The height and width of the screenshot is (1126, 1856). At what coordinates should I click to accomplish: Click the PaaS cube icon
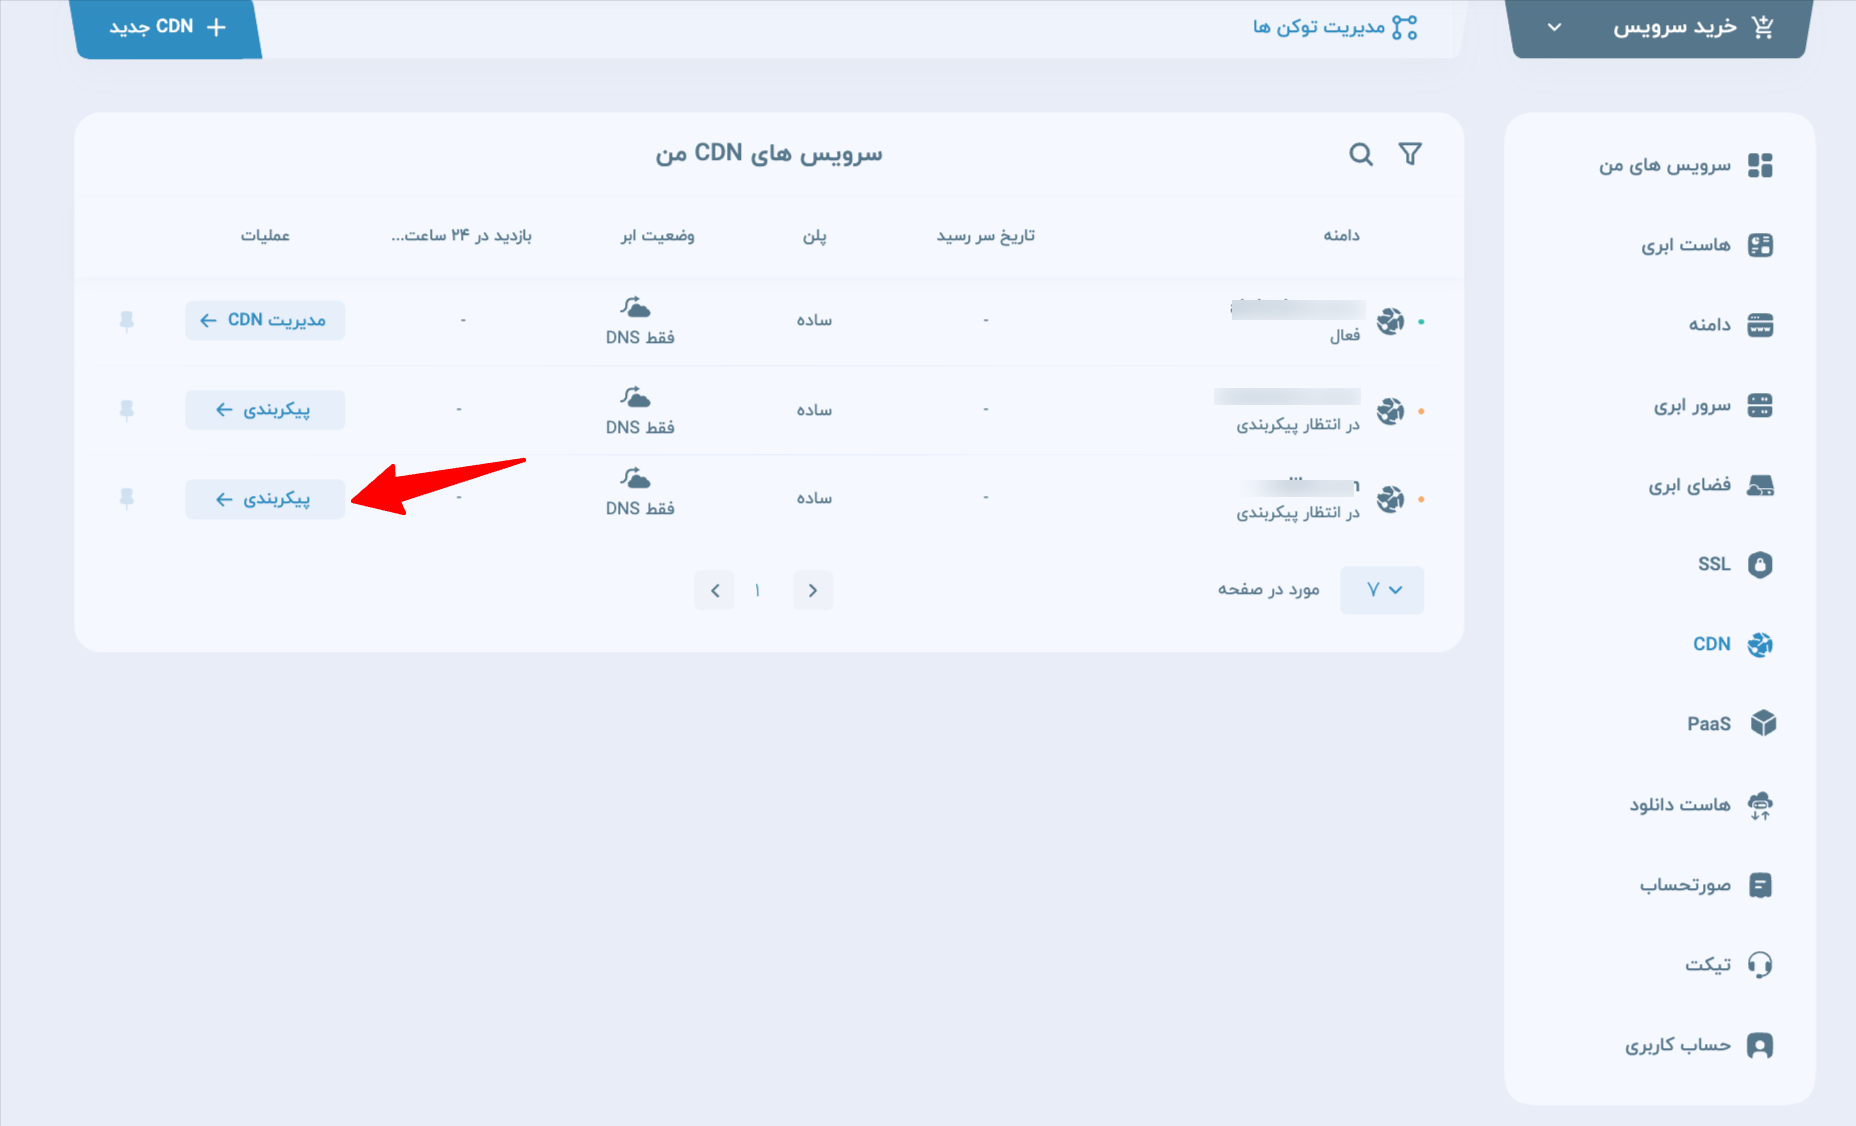1762,723
